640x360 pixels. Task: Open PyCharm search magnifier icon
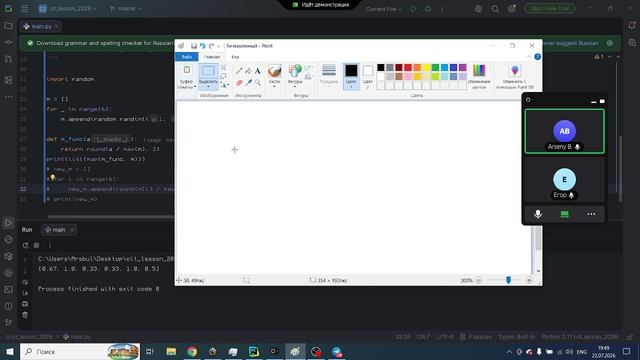click(x=495, y=9)
